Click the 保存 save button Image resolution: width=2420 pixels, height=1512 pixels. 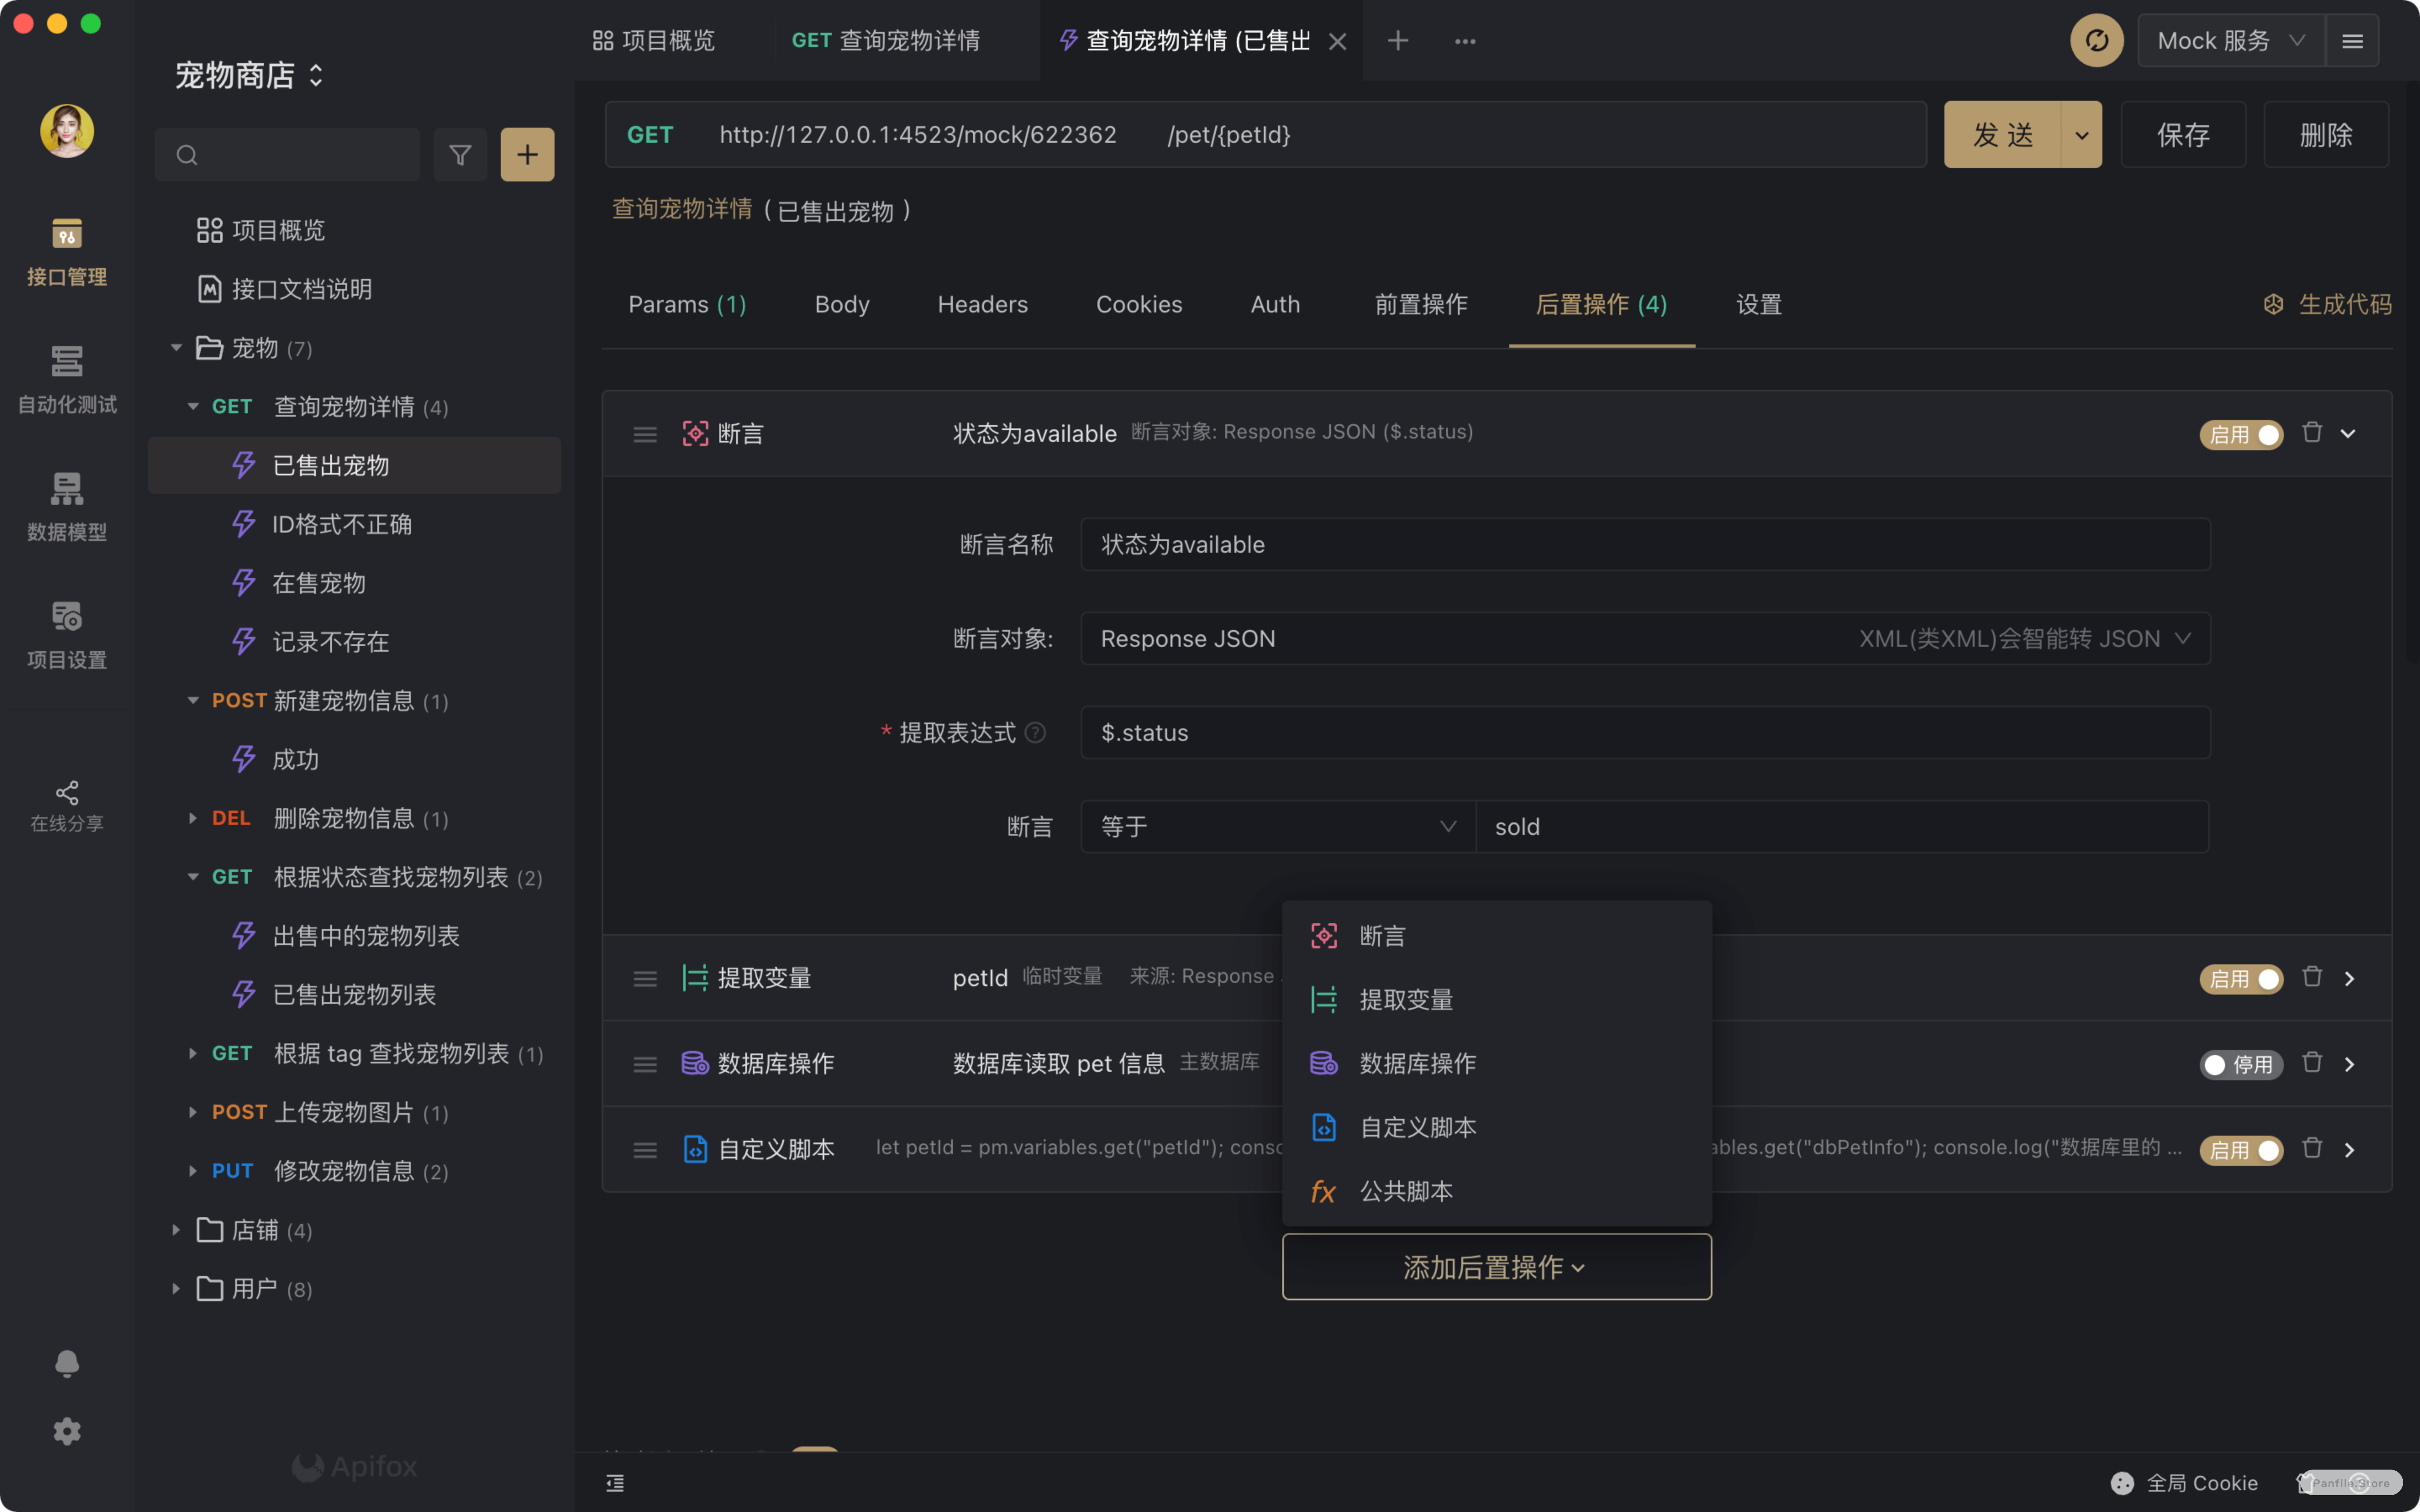coord(2183,134)
